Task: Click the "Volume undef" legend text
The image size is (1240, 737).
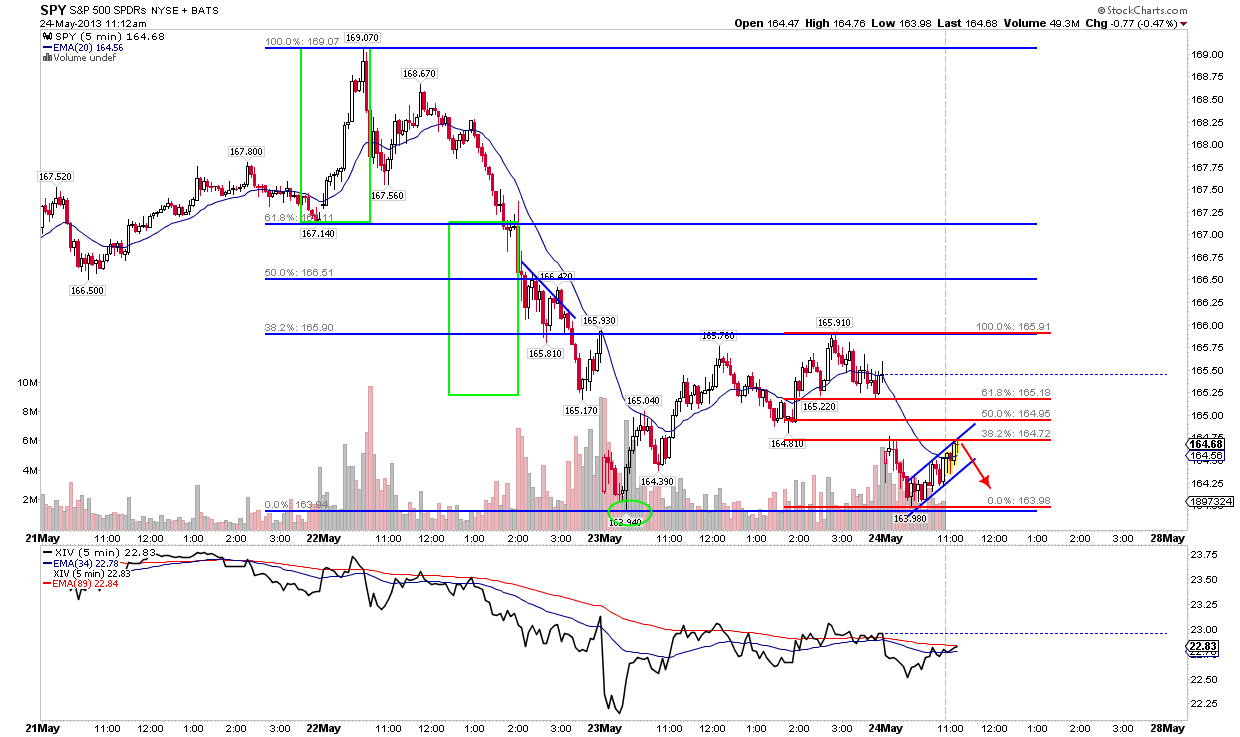Action: (85, 58)
